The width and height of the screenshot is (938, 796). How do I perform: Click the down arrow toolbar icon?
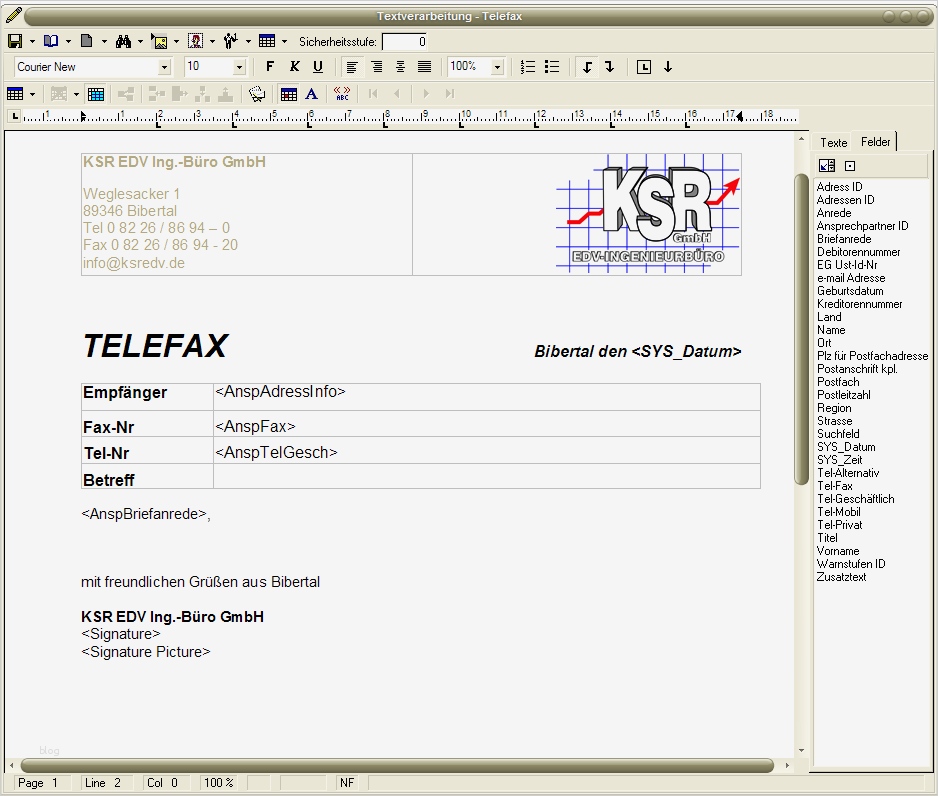coord(668,66)
